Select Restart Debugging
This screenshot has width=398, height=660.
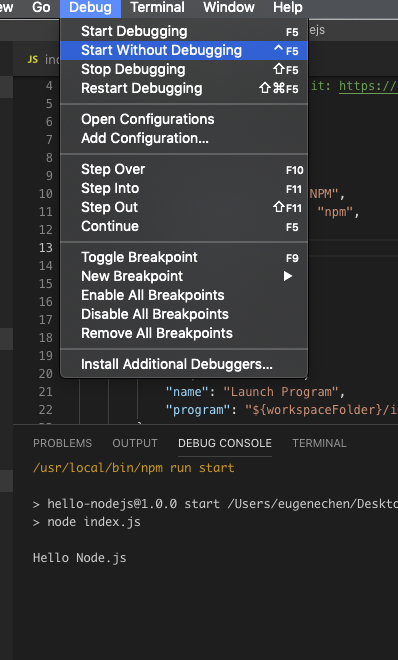pos(184,88)
